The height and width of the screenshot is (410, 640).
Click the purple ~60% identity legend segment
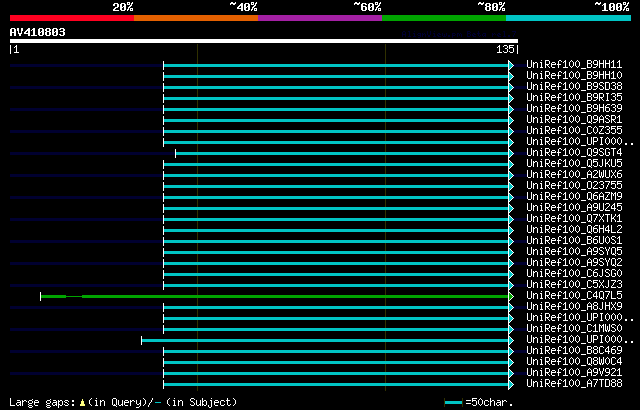(x=320, y=18)
